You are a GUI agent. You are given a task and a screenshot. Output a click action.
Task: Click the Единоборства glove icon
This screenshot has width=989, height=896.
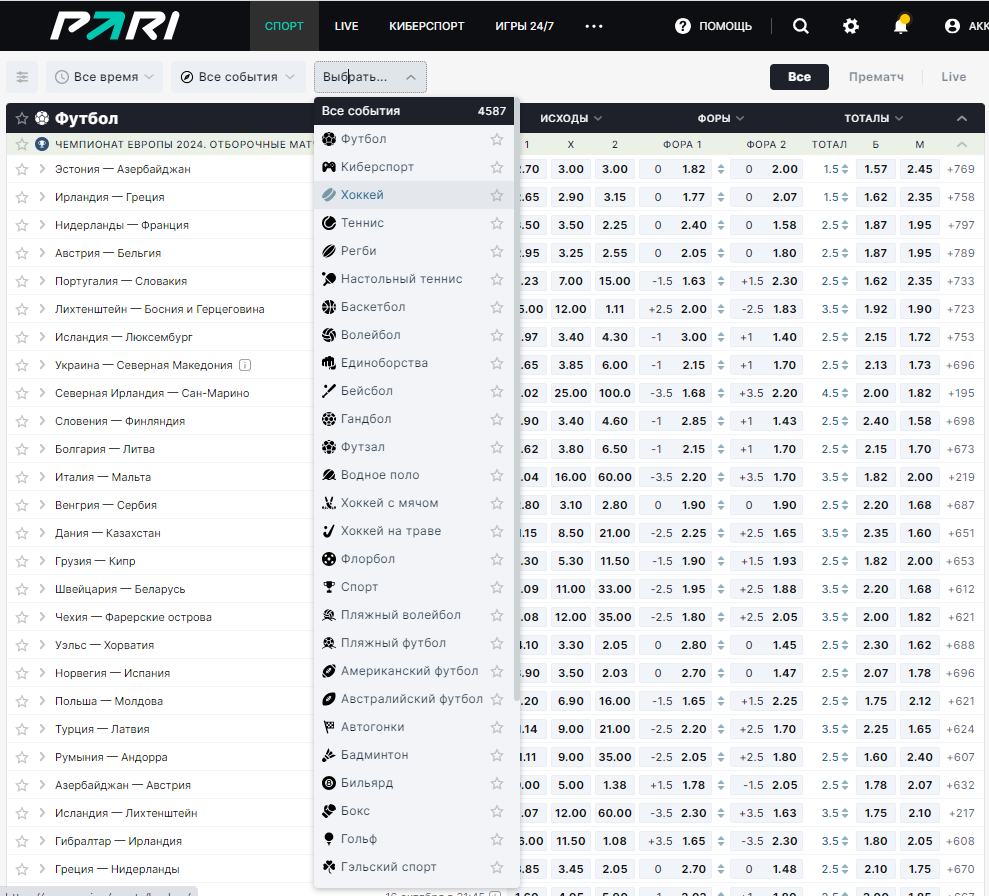pyautogui.click(x=329, y=363)
